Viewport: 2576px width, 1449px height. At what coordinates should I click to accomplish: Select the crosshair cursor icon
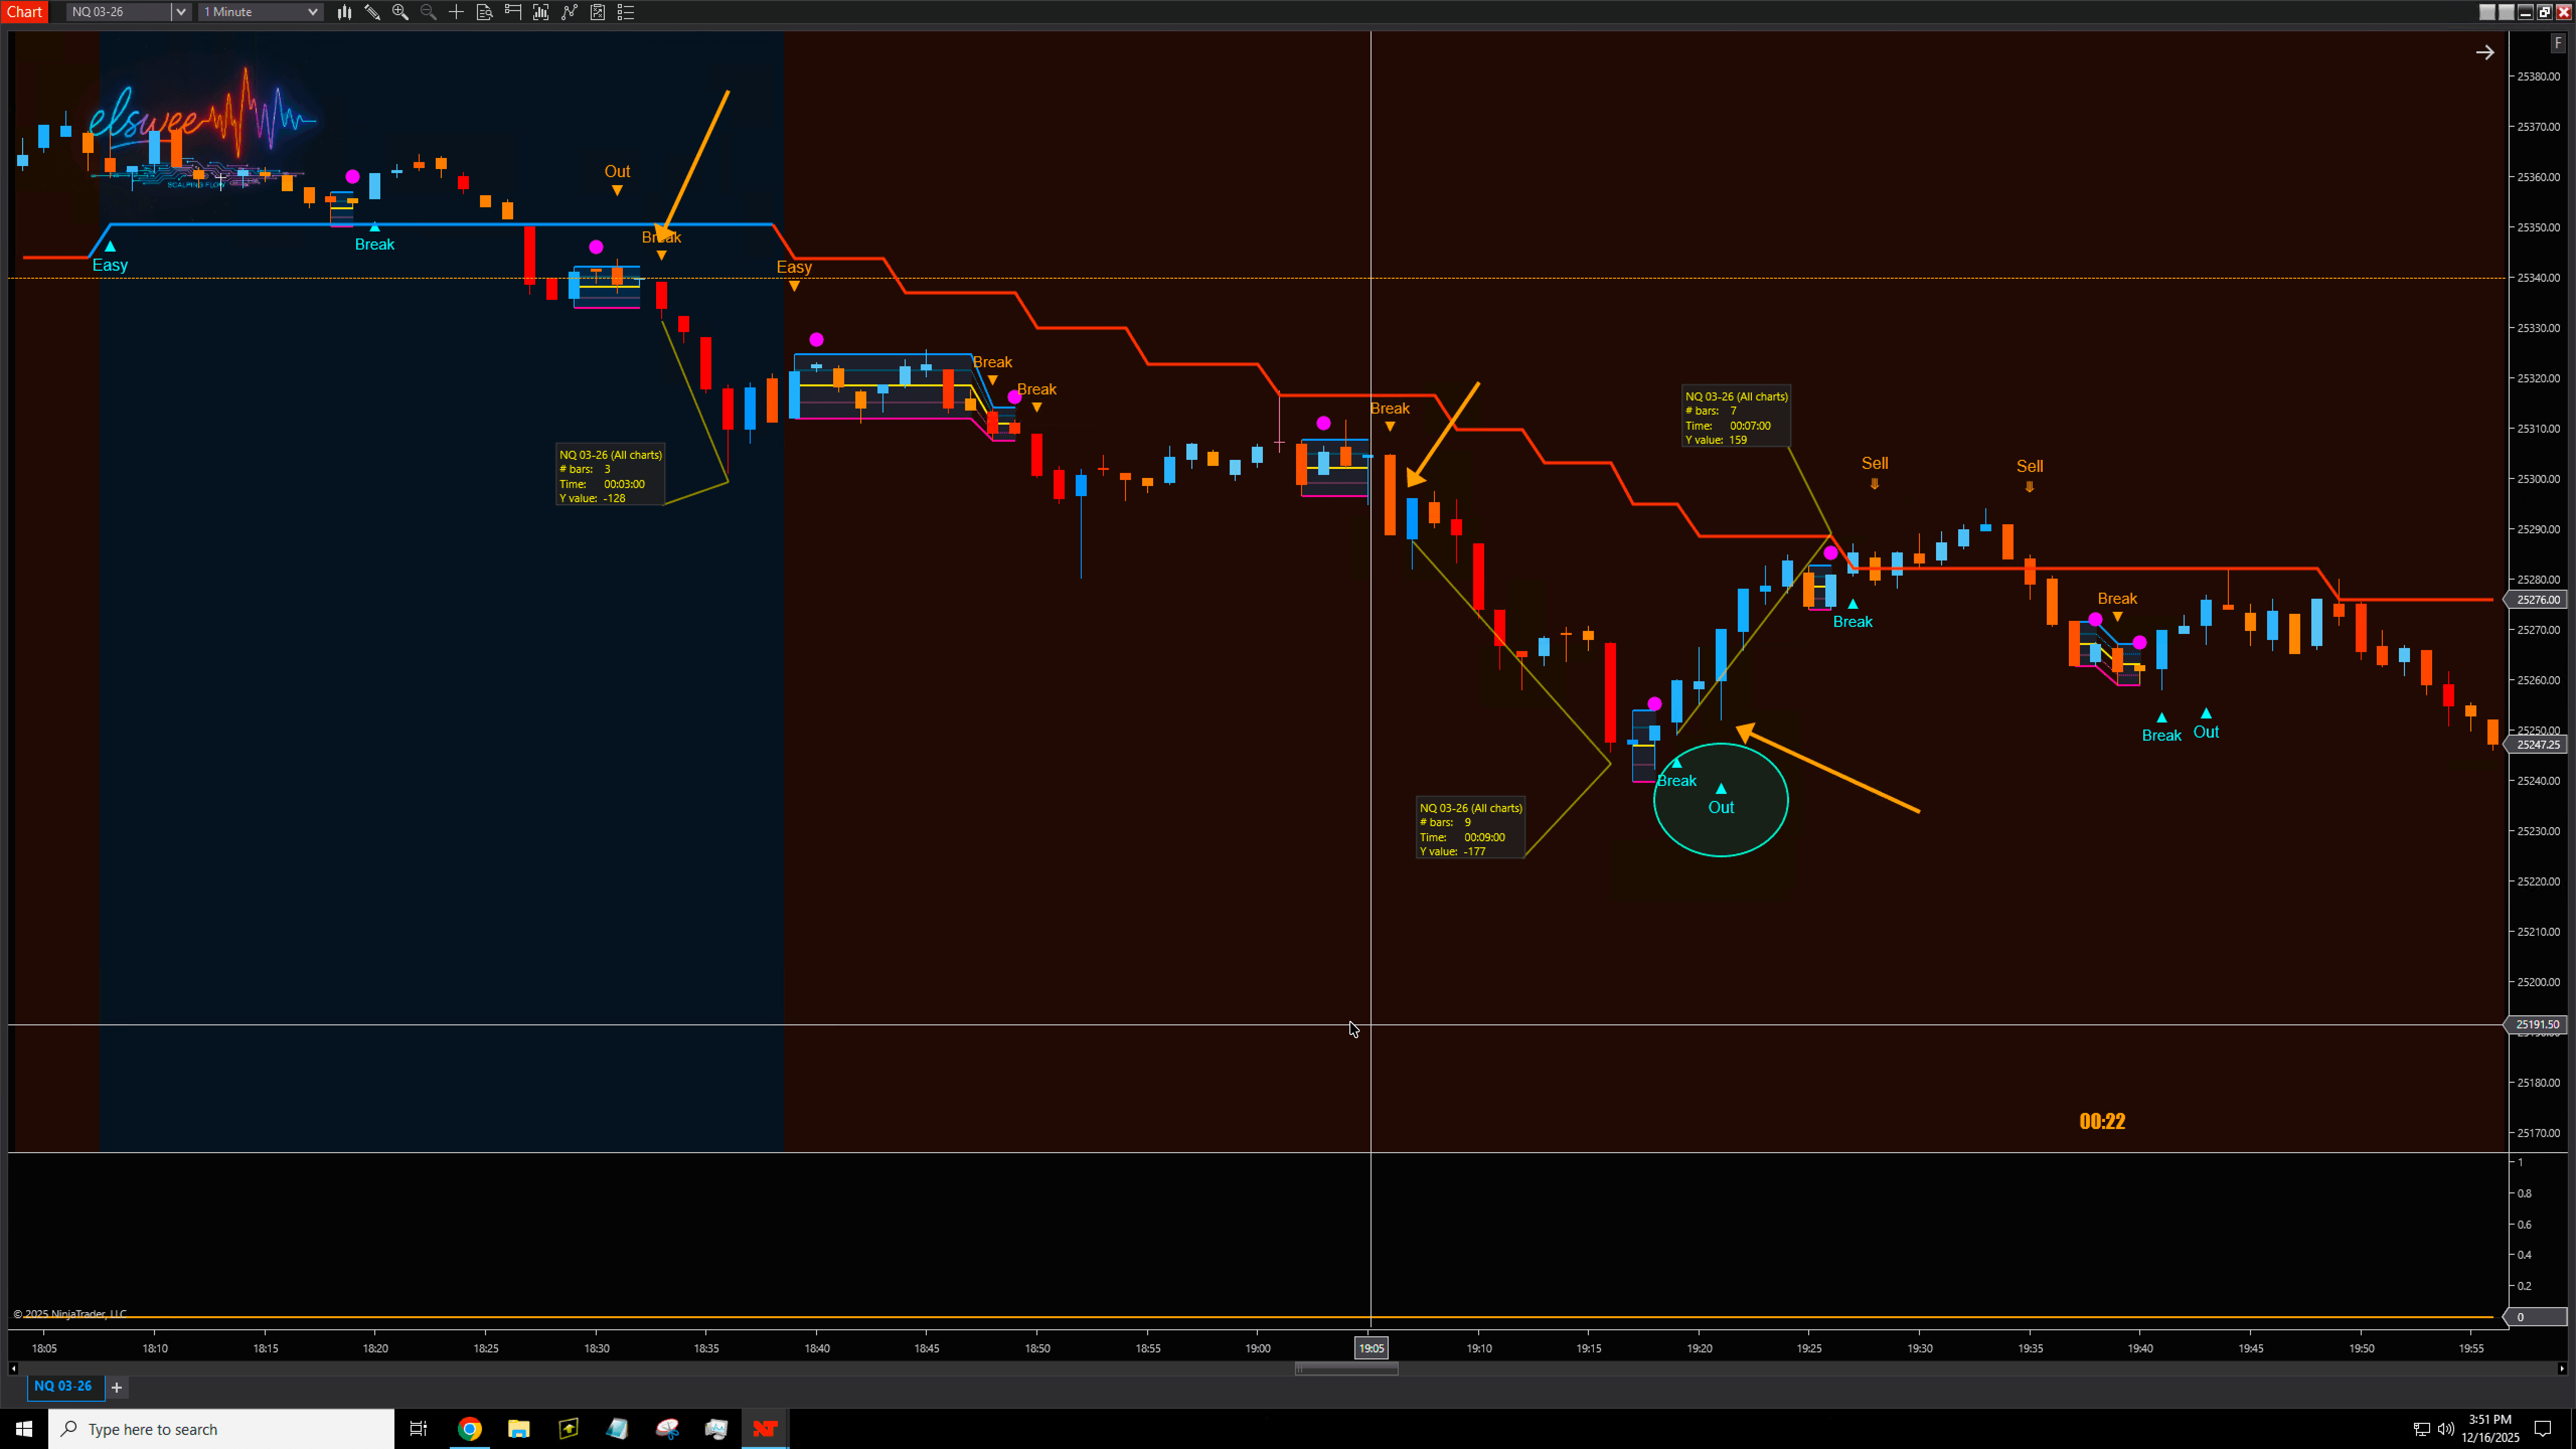pos(456,12)
